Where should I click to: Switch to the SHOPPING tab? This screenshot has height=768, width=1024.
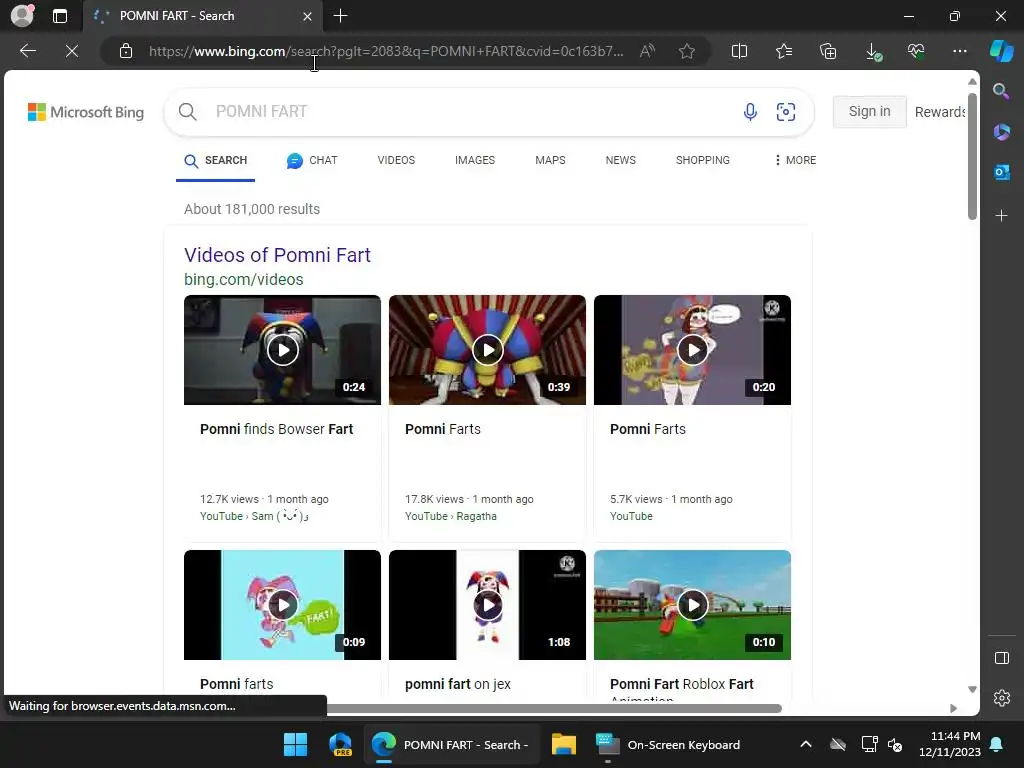coord(703,161)
